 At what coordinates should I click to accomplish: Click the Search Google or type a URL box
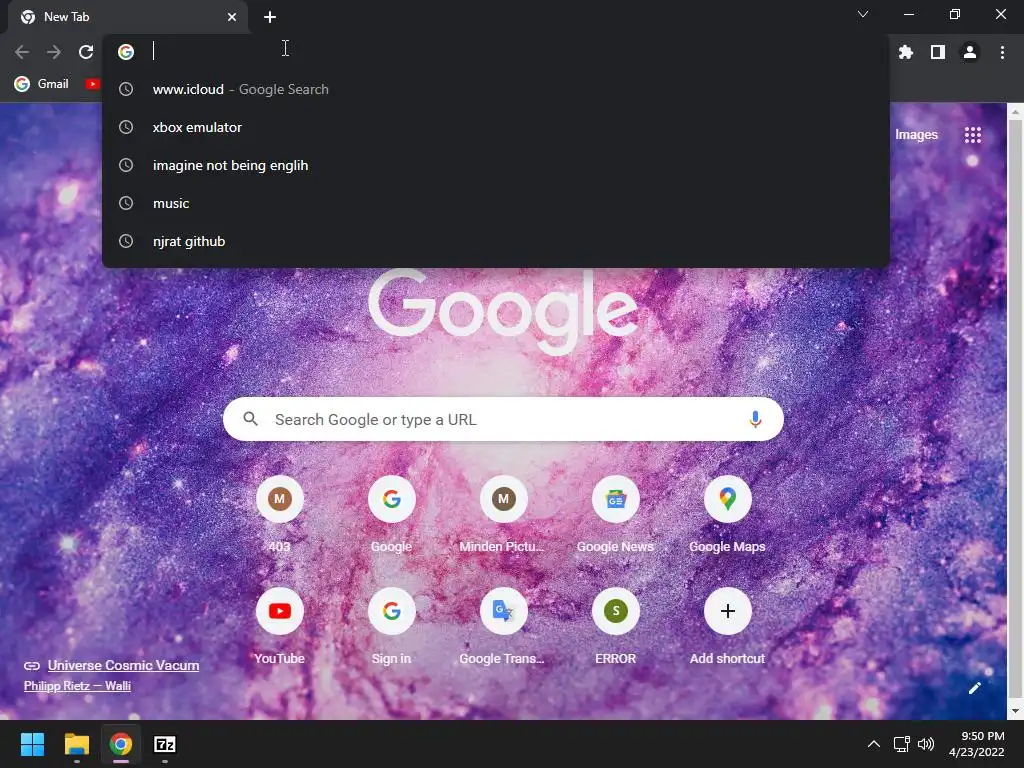tap(503, 419)
